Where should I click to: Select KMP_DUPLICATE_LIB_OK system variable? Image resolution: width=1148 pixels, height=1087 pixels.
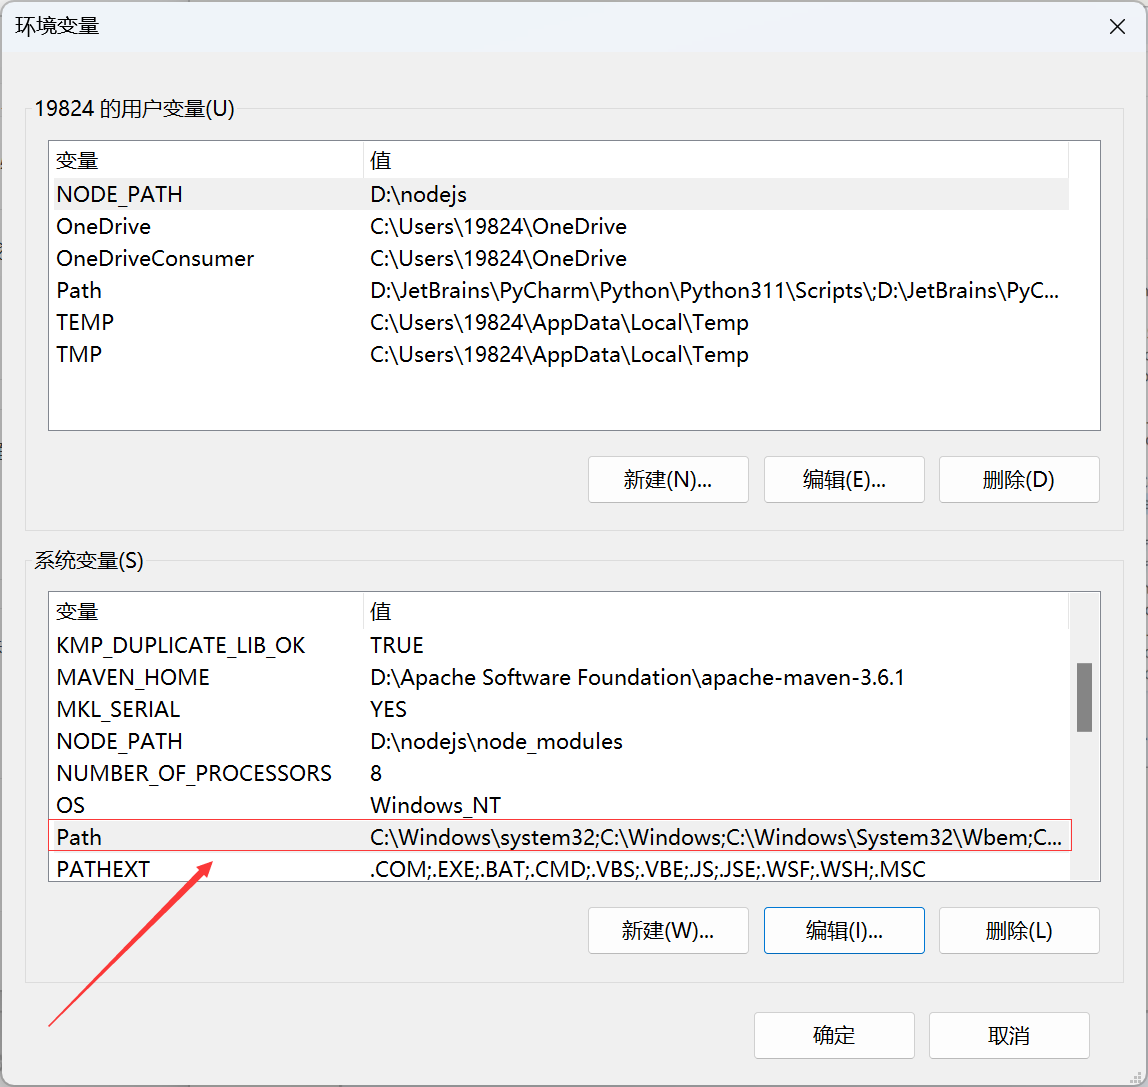561,645
